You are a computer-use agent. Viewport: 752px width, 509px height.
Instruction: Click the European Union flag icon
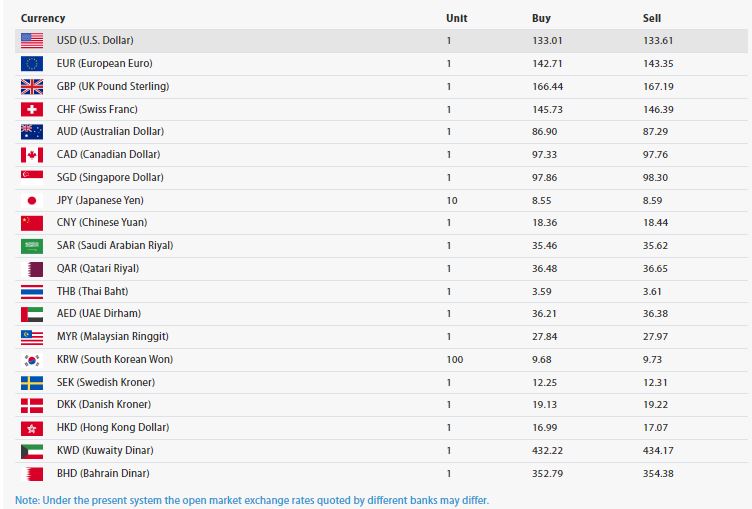point(32,64)
